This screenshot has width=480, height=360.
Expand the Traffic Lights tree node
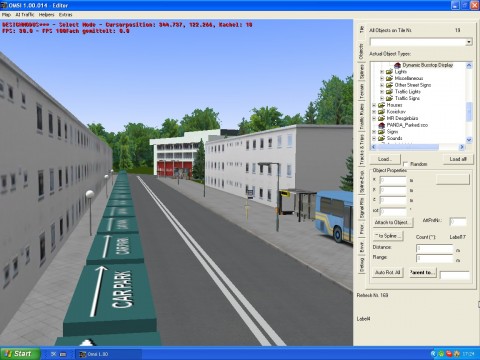[x=382, y=92]
